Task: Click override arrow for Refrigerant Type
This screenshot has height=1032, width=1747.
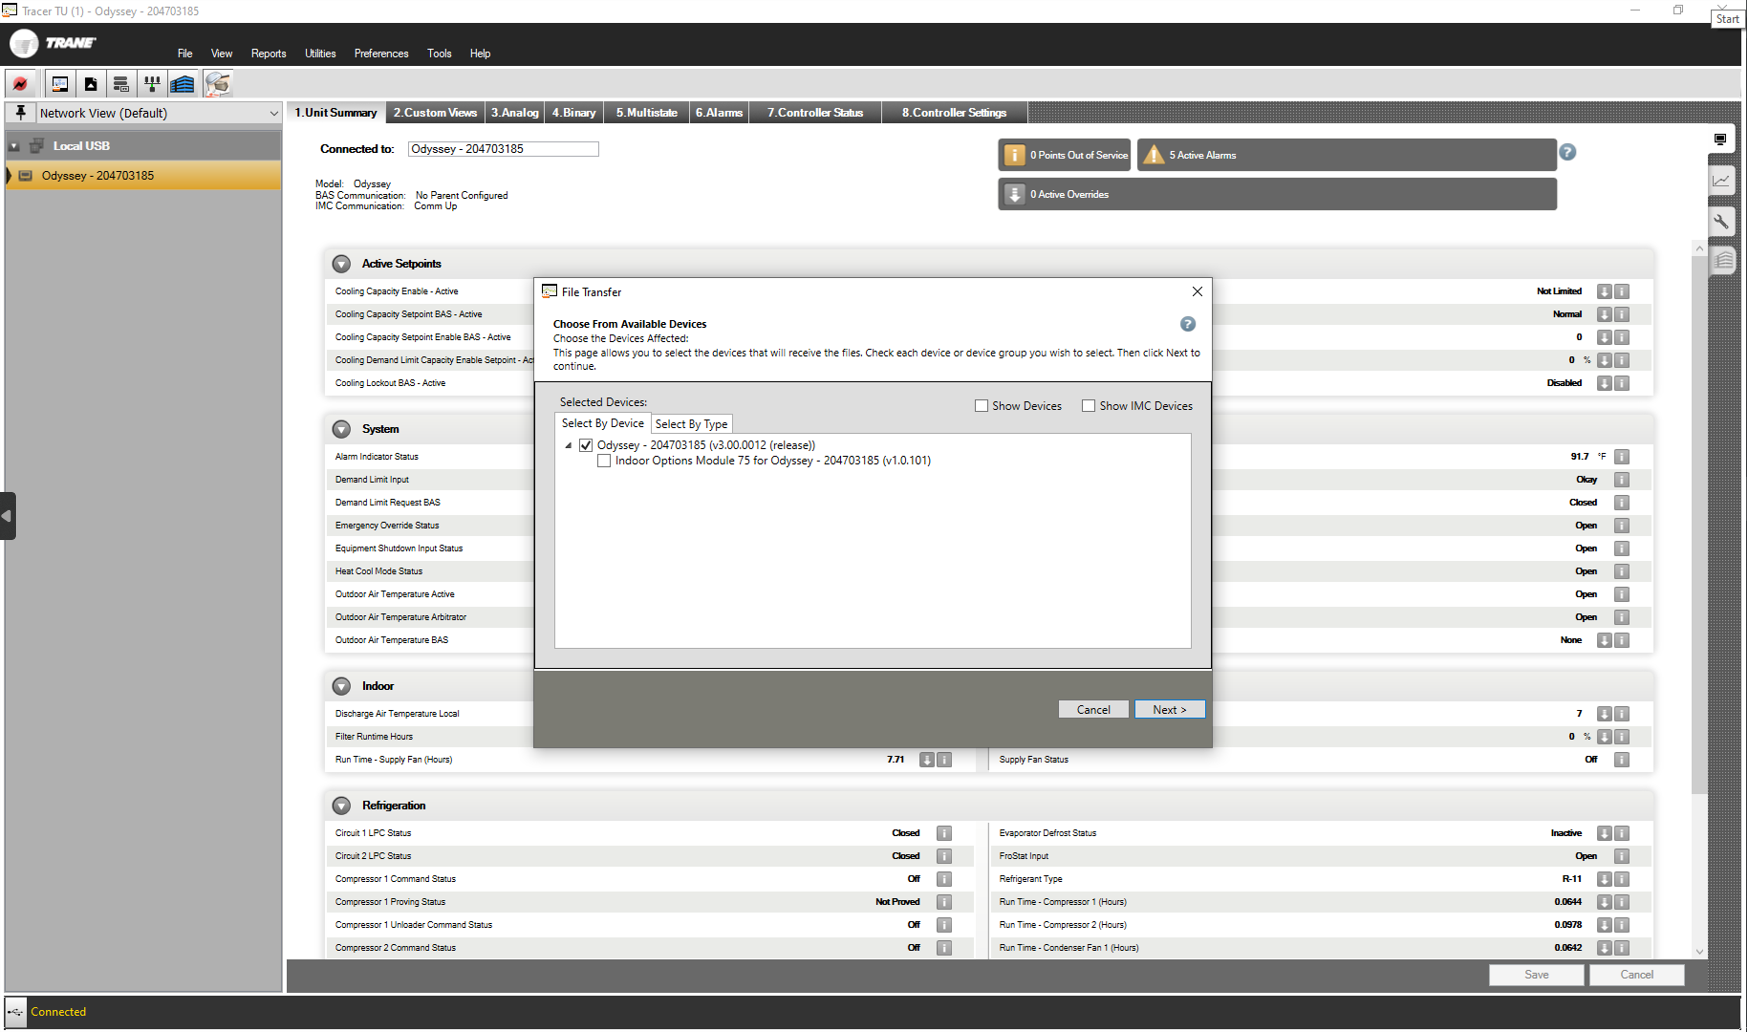Action: [1604, 879]
